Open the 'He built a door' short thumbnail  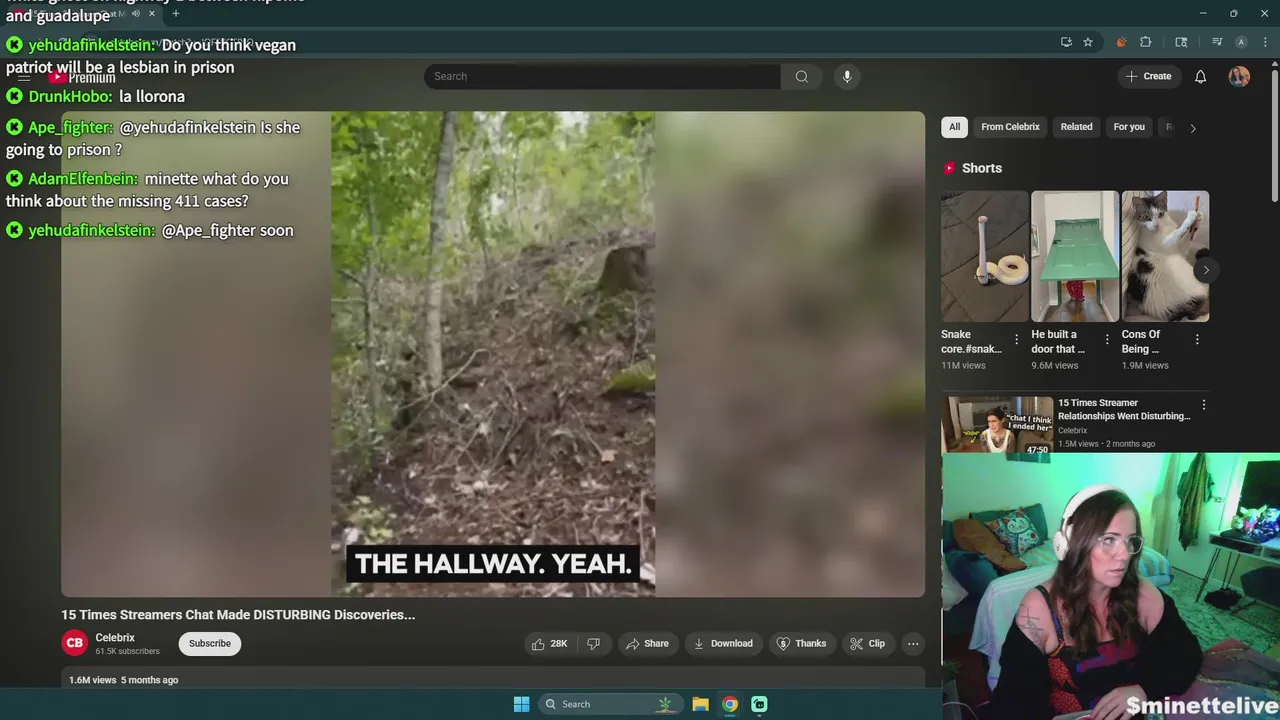1075,256
